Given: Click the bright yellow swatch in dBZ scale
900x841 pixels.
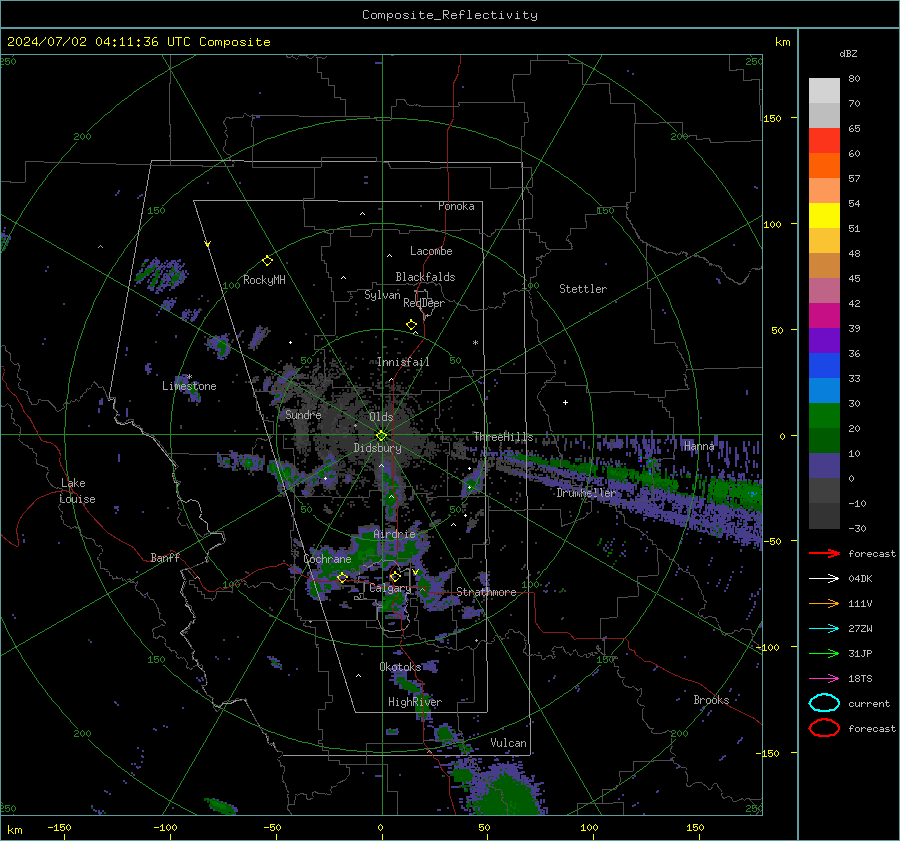Looking at the screenshot, I should point(824,215).
